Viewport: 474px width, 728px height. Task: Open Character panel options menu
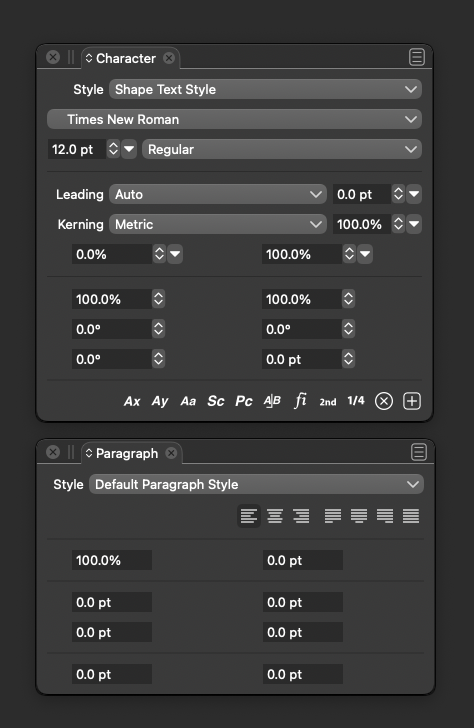(x=417, y=58)
